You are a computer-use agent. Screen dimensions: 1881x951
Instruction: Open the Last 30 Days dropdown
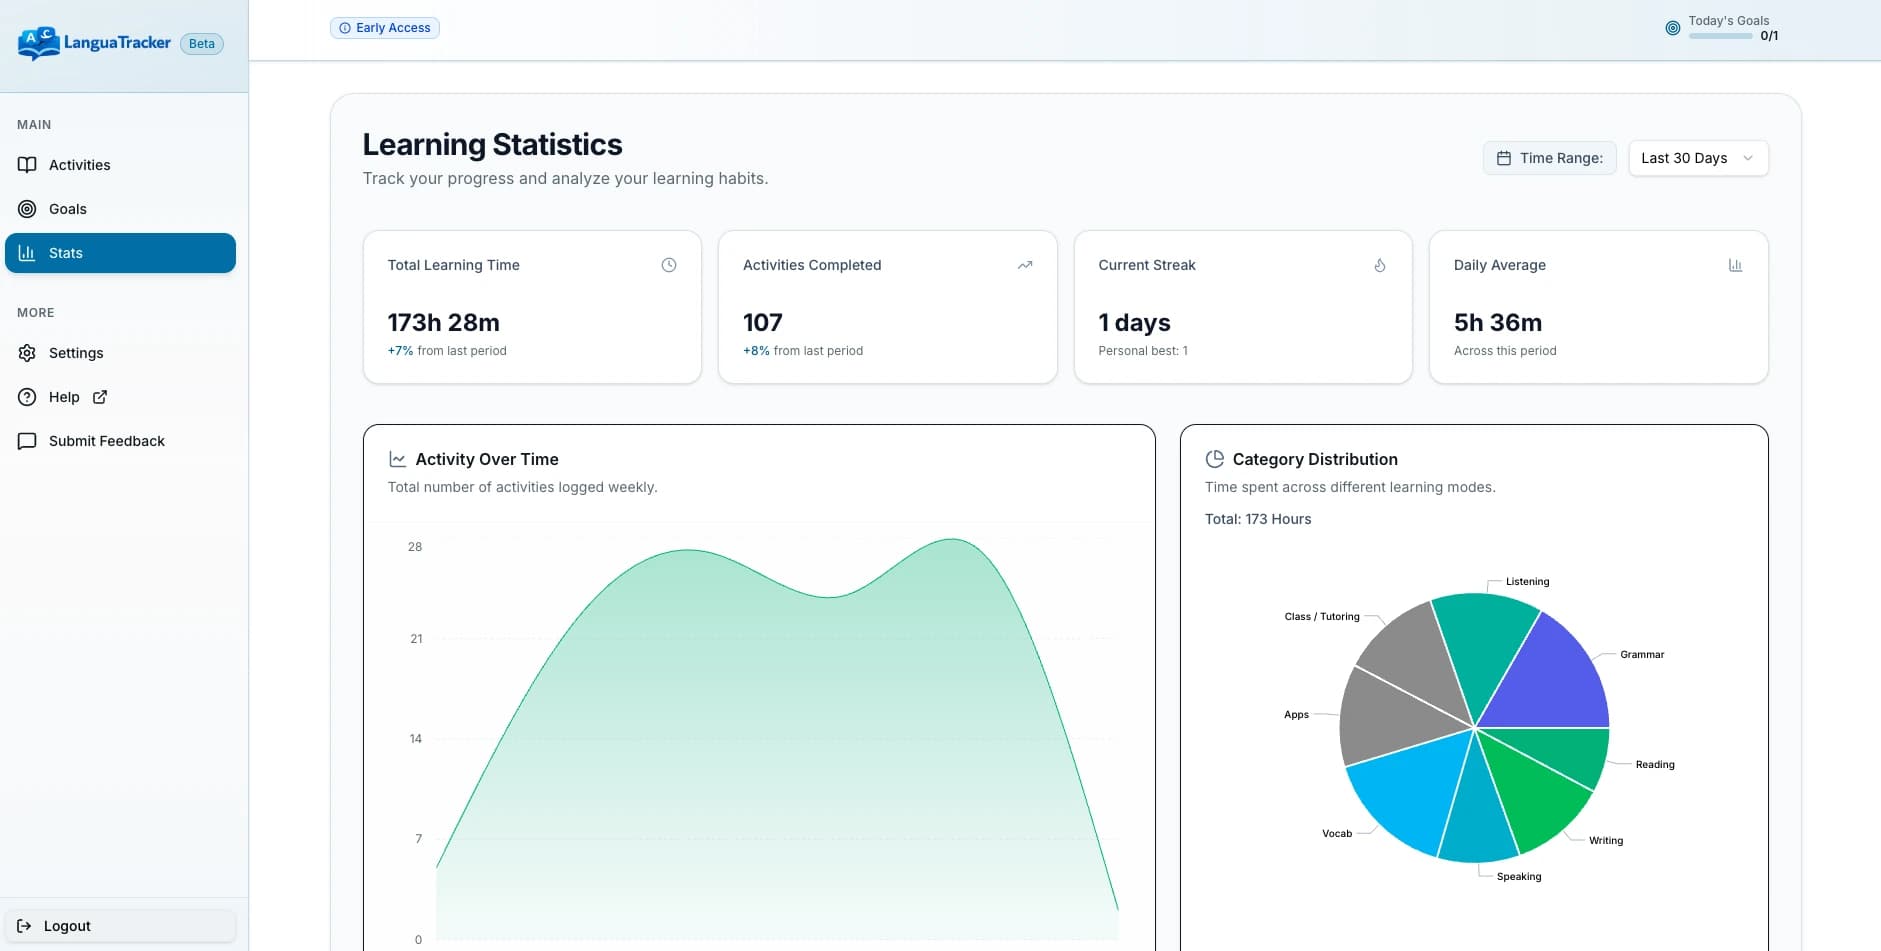click(1697, 158)
